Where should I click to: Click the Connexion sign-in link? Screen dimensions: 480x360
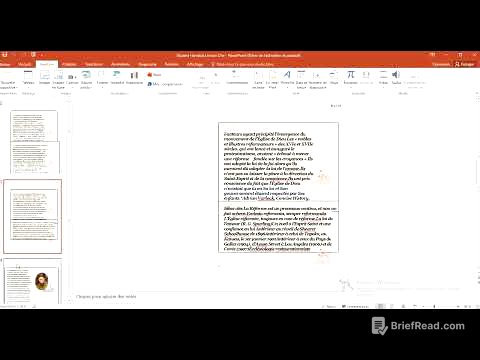pos(441,64)
